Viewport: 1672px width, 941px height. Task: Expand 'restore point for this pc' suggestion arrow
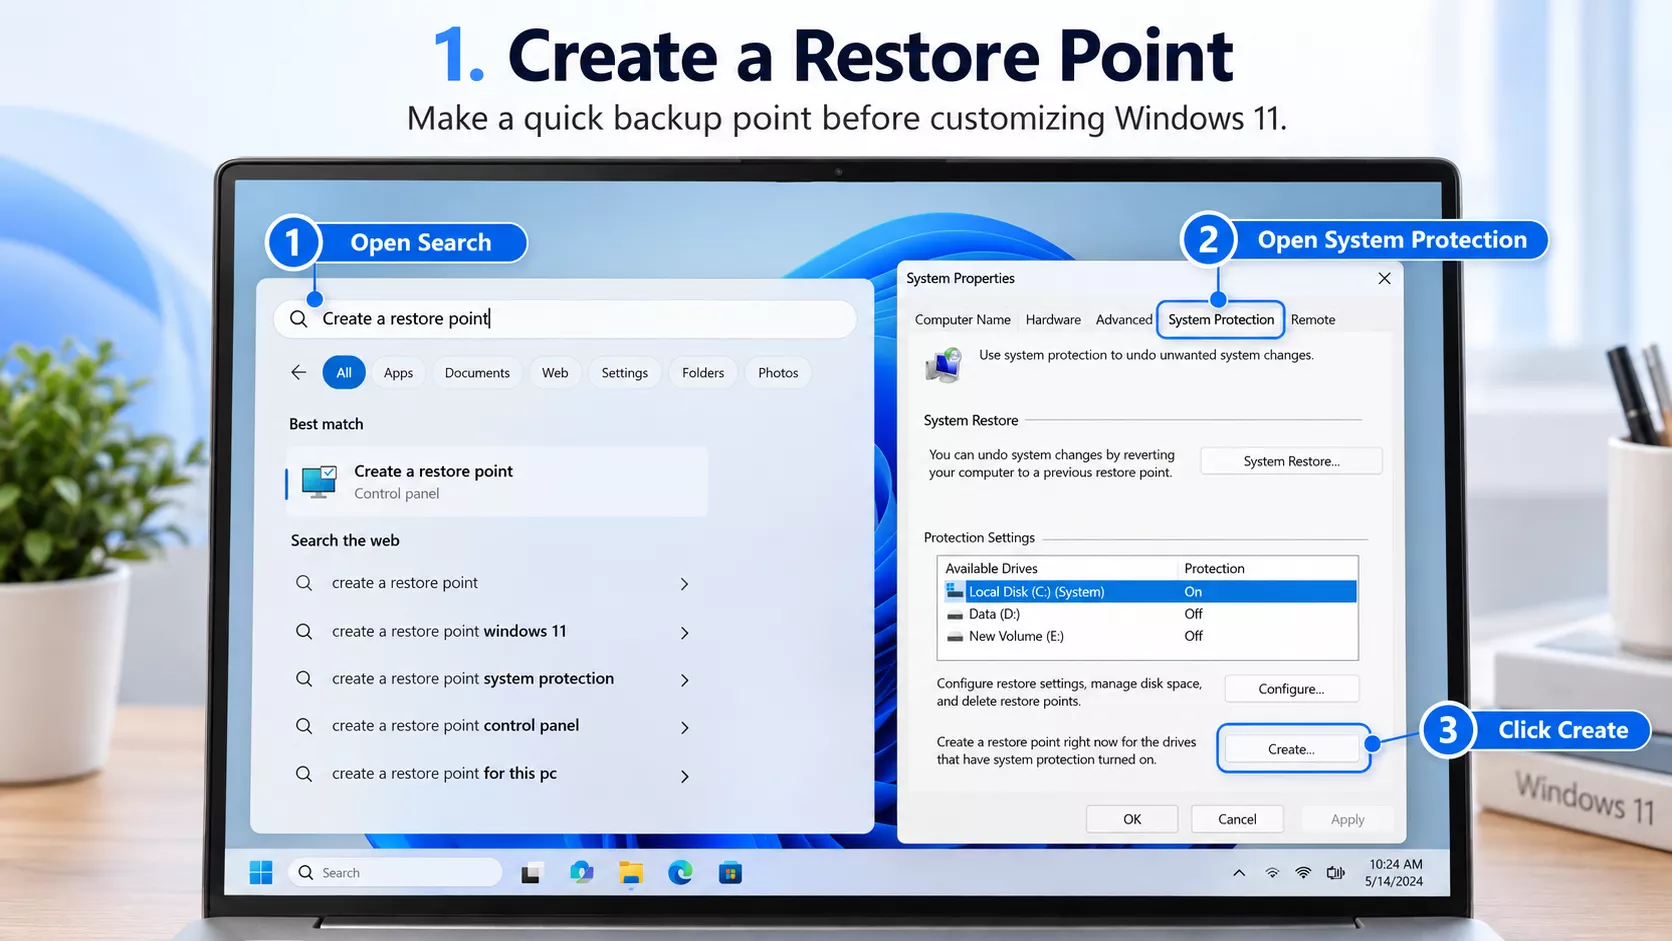[684, 776]
